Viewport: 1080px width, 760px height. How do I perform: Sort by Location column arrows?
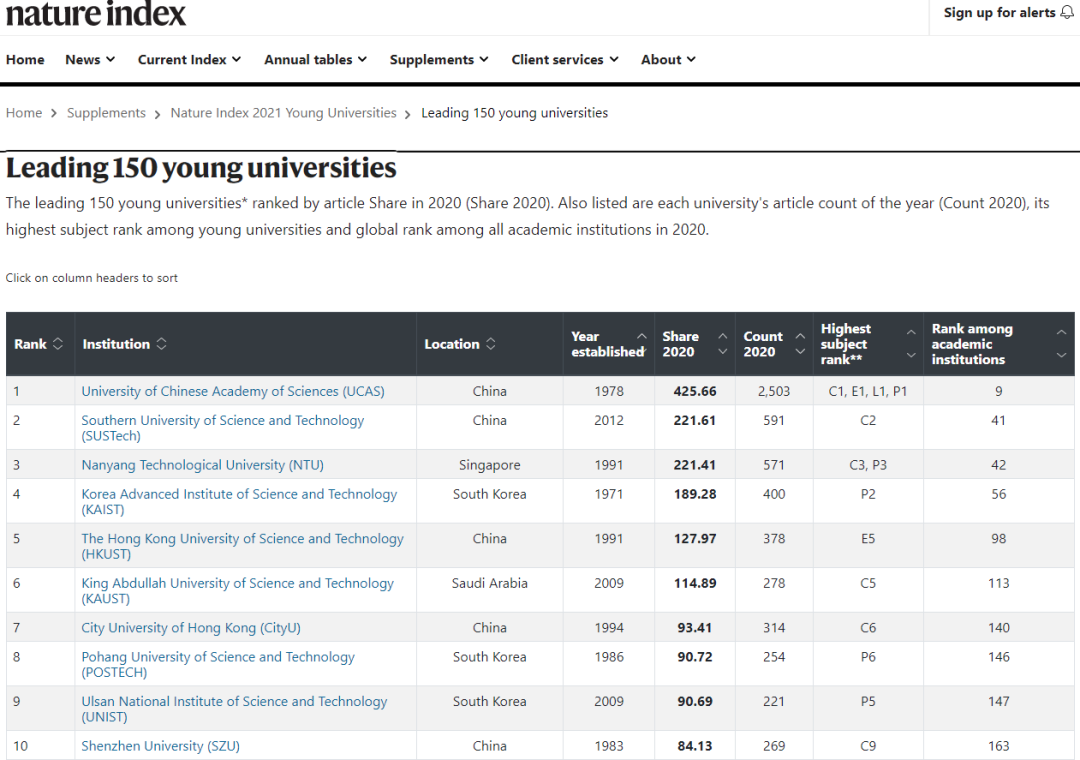click(490, 344)
